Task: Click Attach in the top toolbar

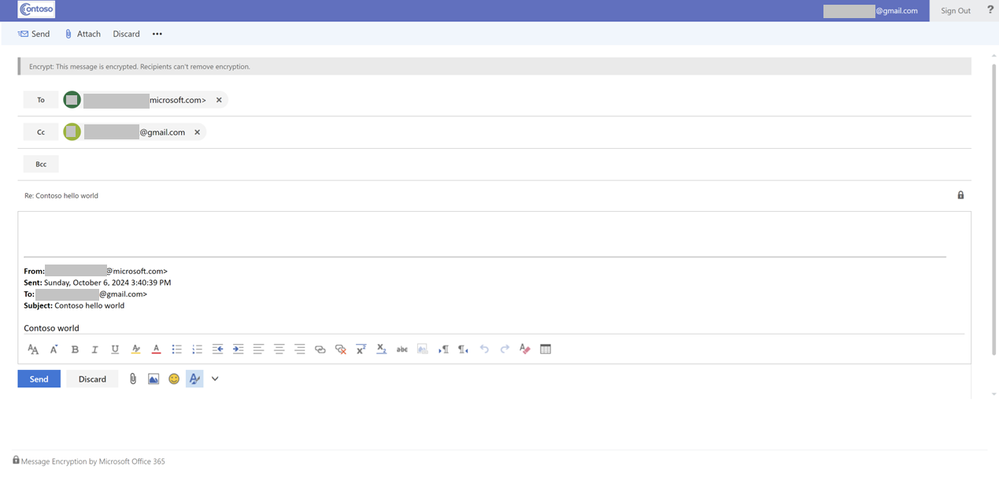Action: pos(83,34)
